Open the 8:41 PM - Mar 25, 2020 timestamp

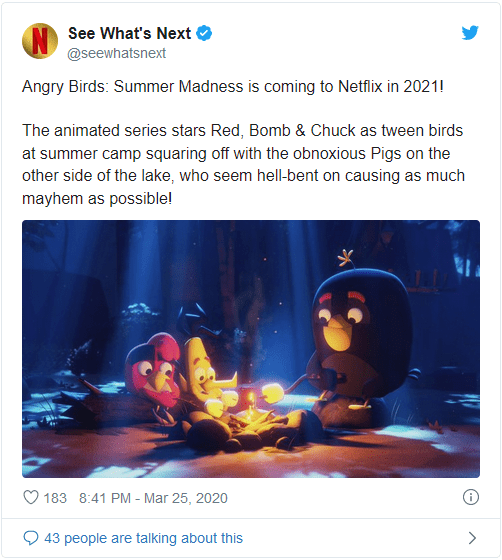(153, 498)
